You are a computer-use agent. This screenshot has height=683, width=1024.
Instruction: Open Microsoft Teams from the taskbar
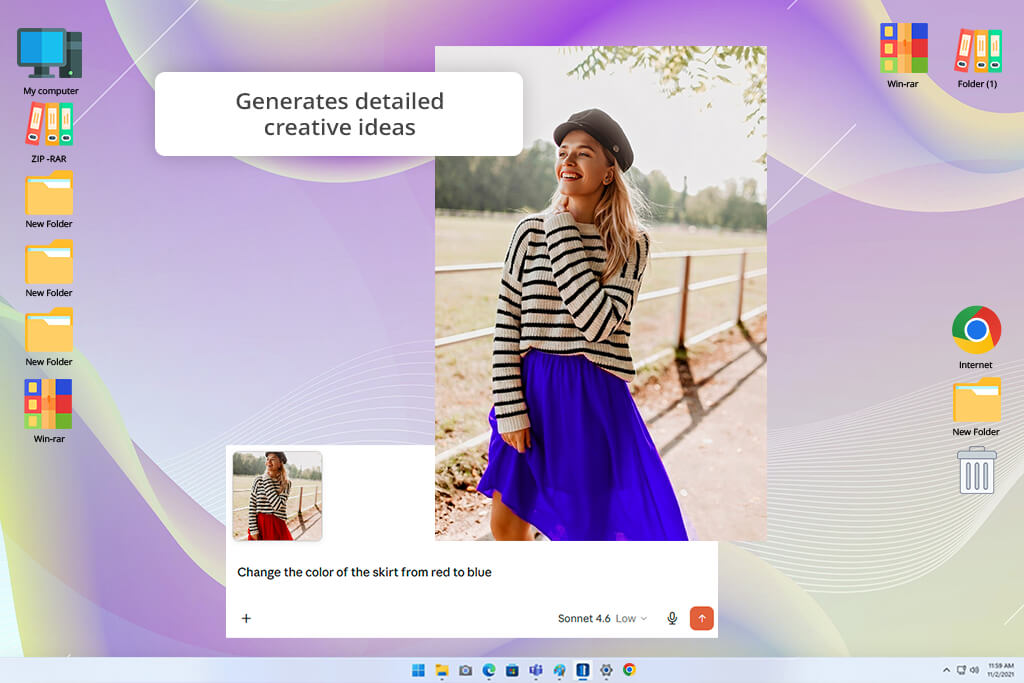[536, 670]
